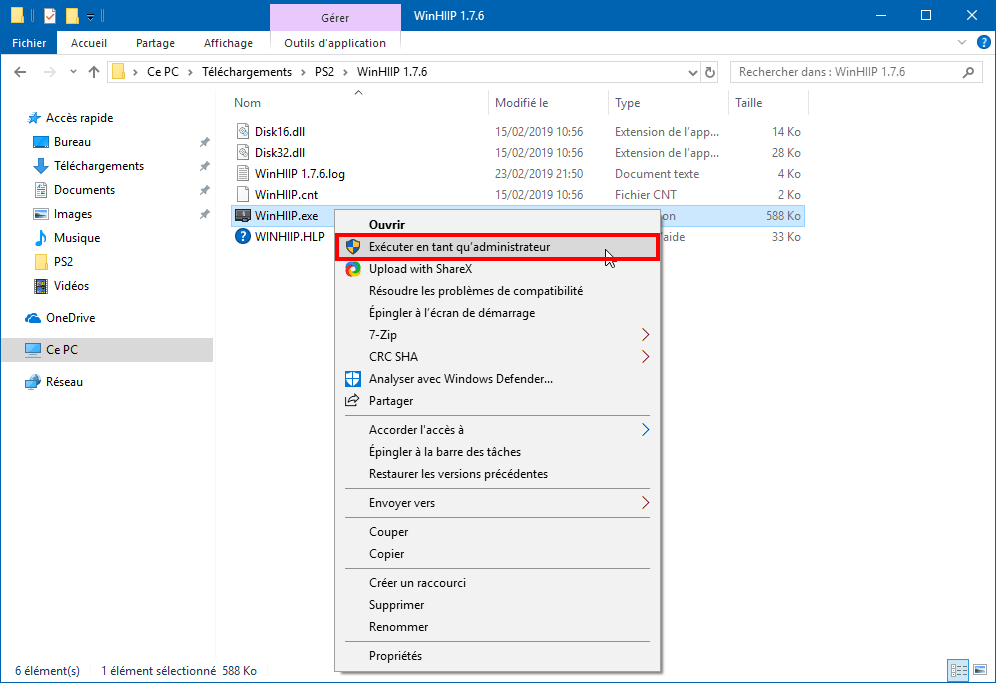Expand the Envoyer vers submenu

pyautogui.click(x=645, y=503)
